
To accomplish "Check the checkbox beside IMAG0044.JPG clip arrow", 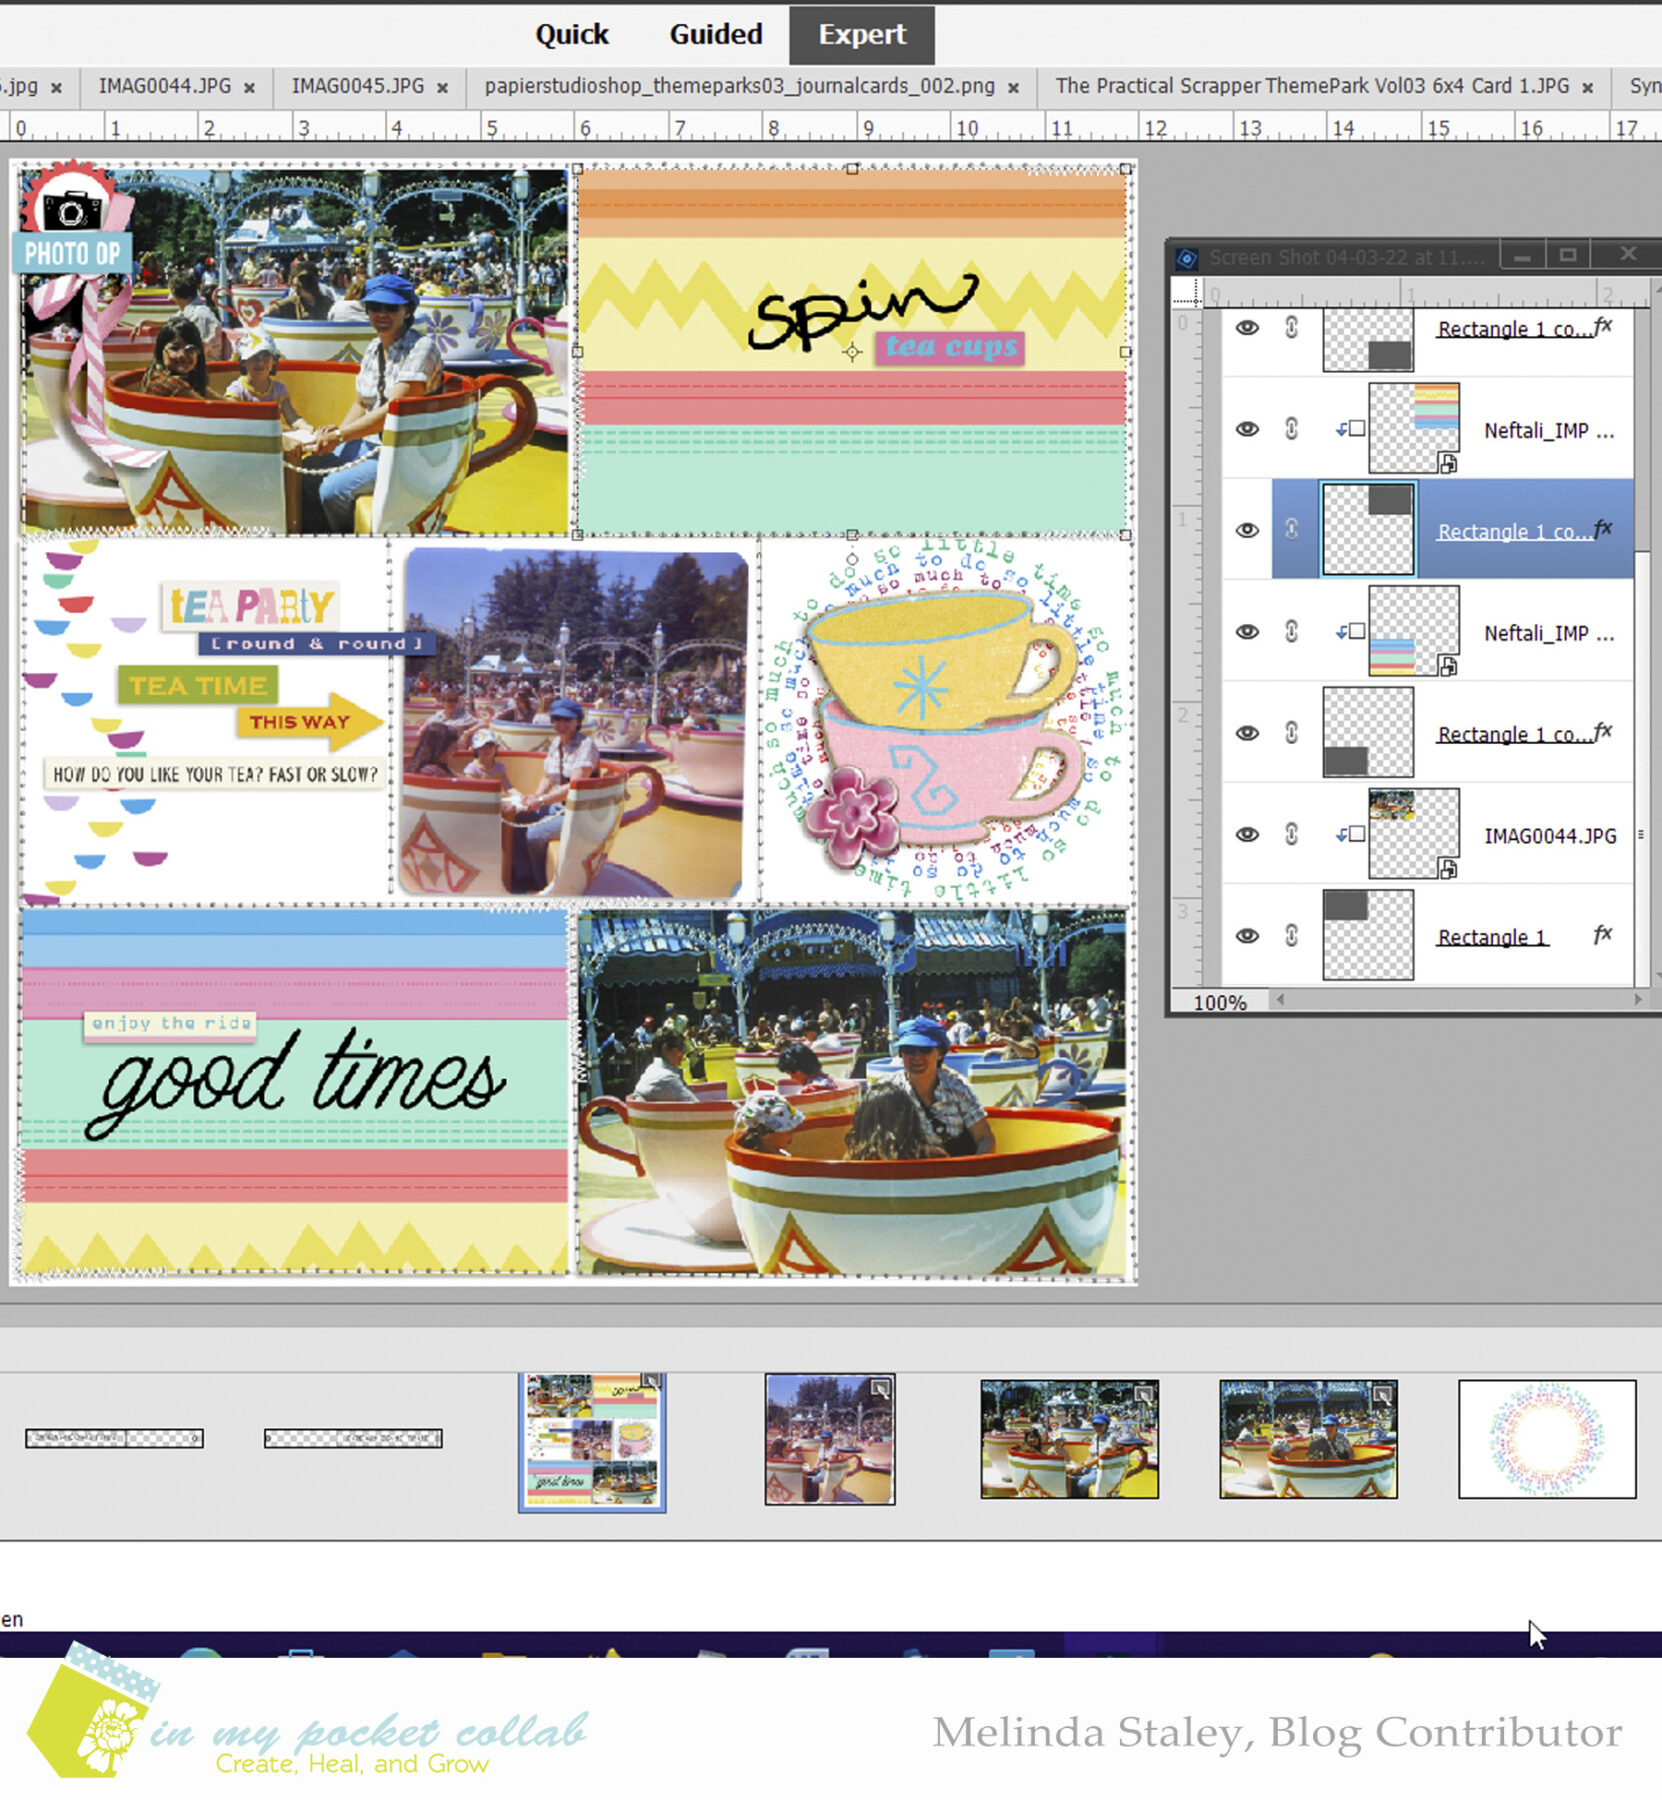I will coord(1357,832).
